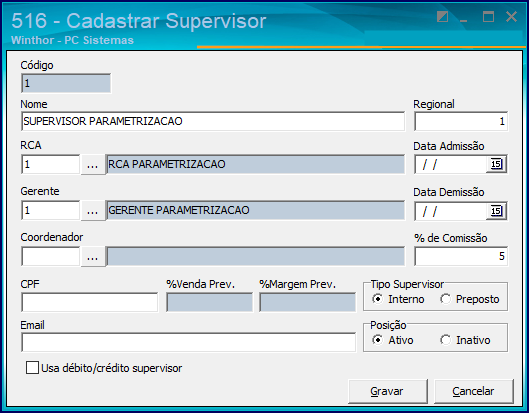Edit the % de Comissão field
Screen dimensions: 529x413
tap(461, 256)
